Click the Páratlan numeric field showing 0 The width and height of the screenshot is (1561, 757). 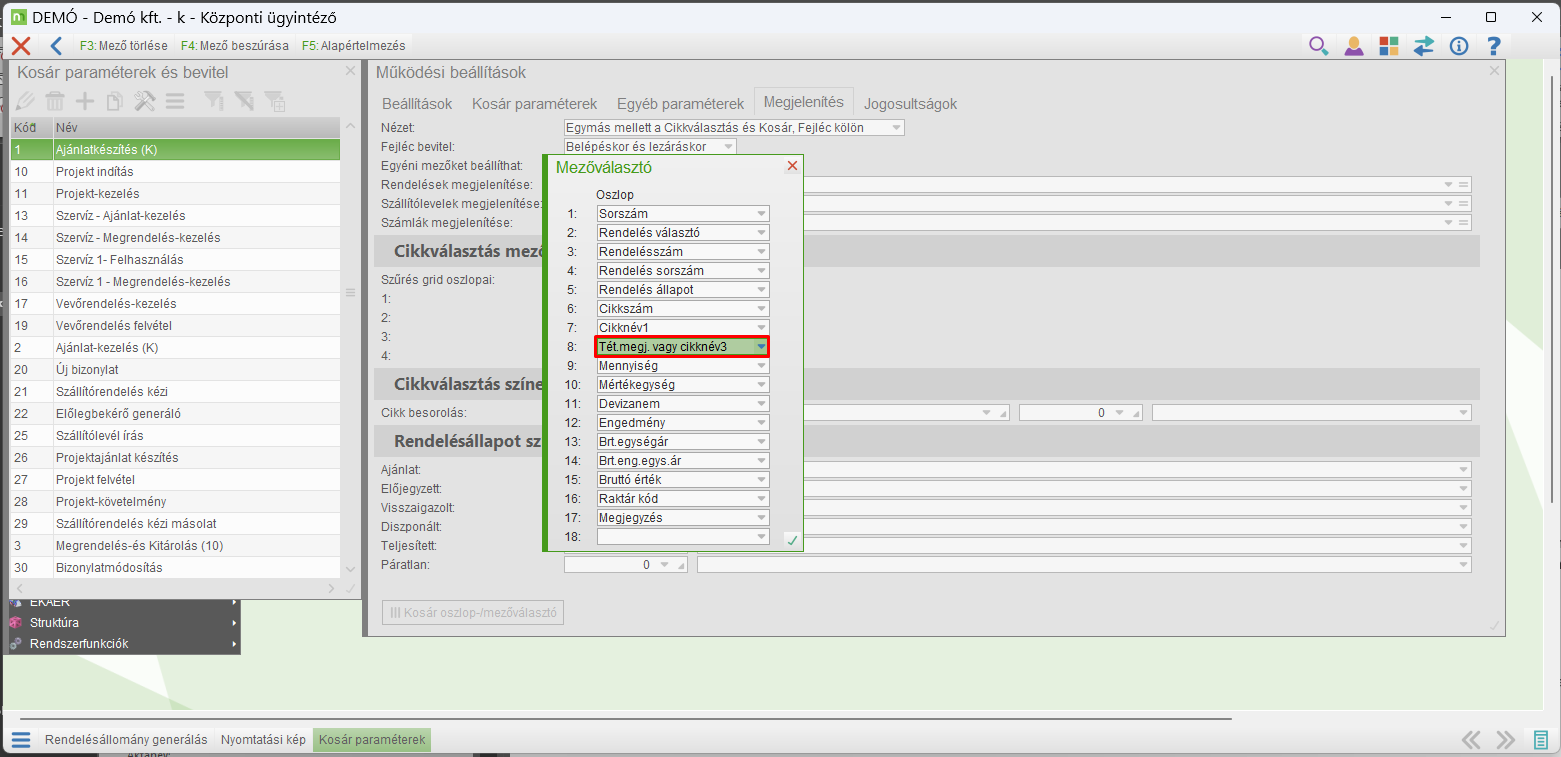click(626, 565)
